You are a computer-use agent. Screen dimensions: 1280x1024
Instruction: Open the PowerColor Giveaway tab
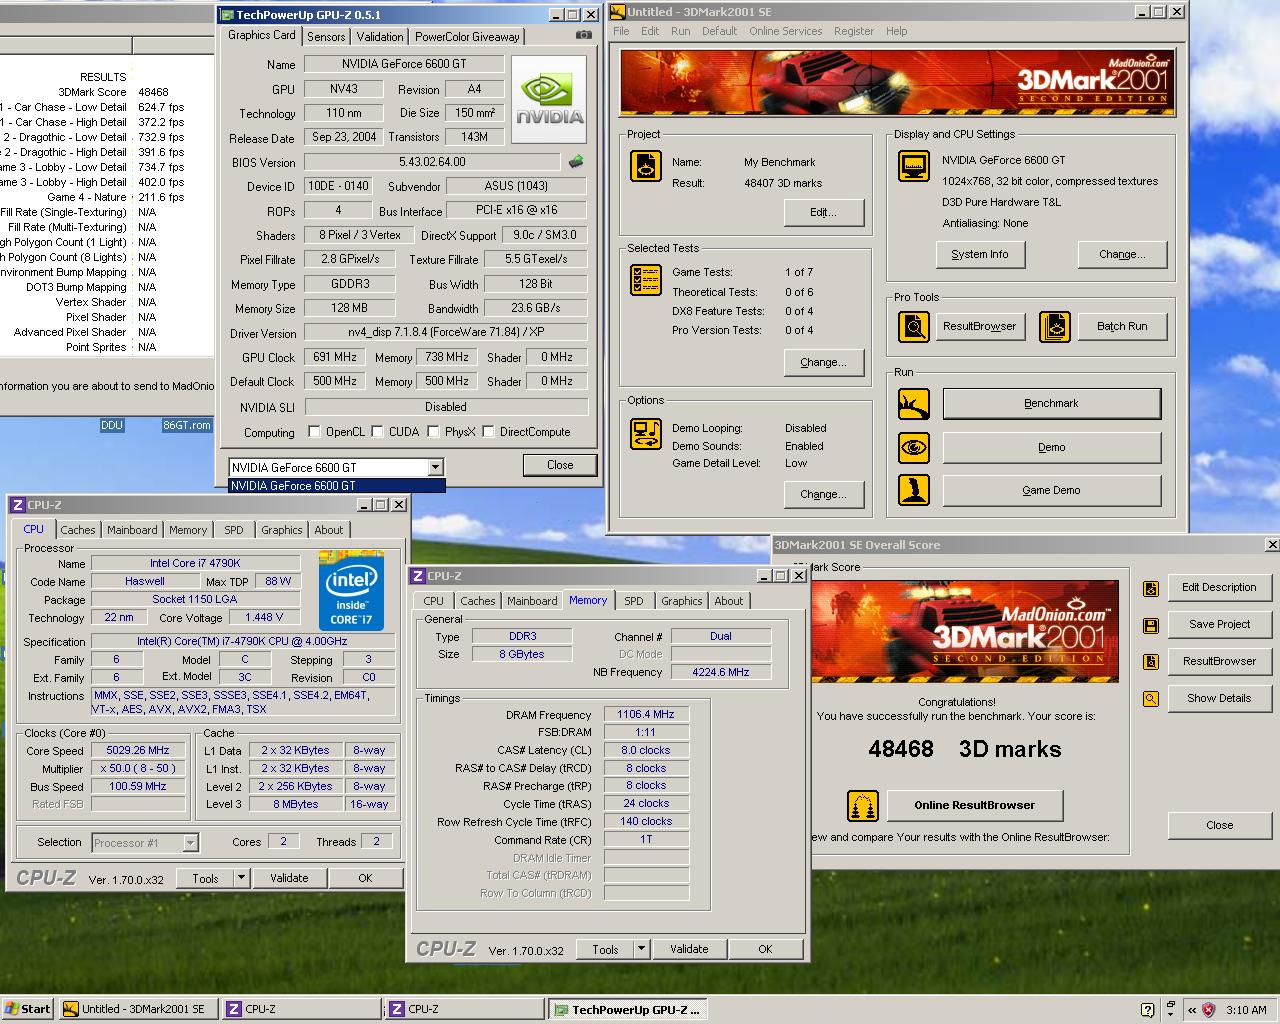(x=467, y=37)
